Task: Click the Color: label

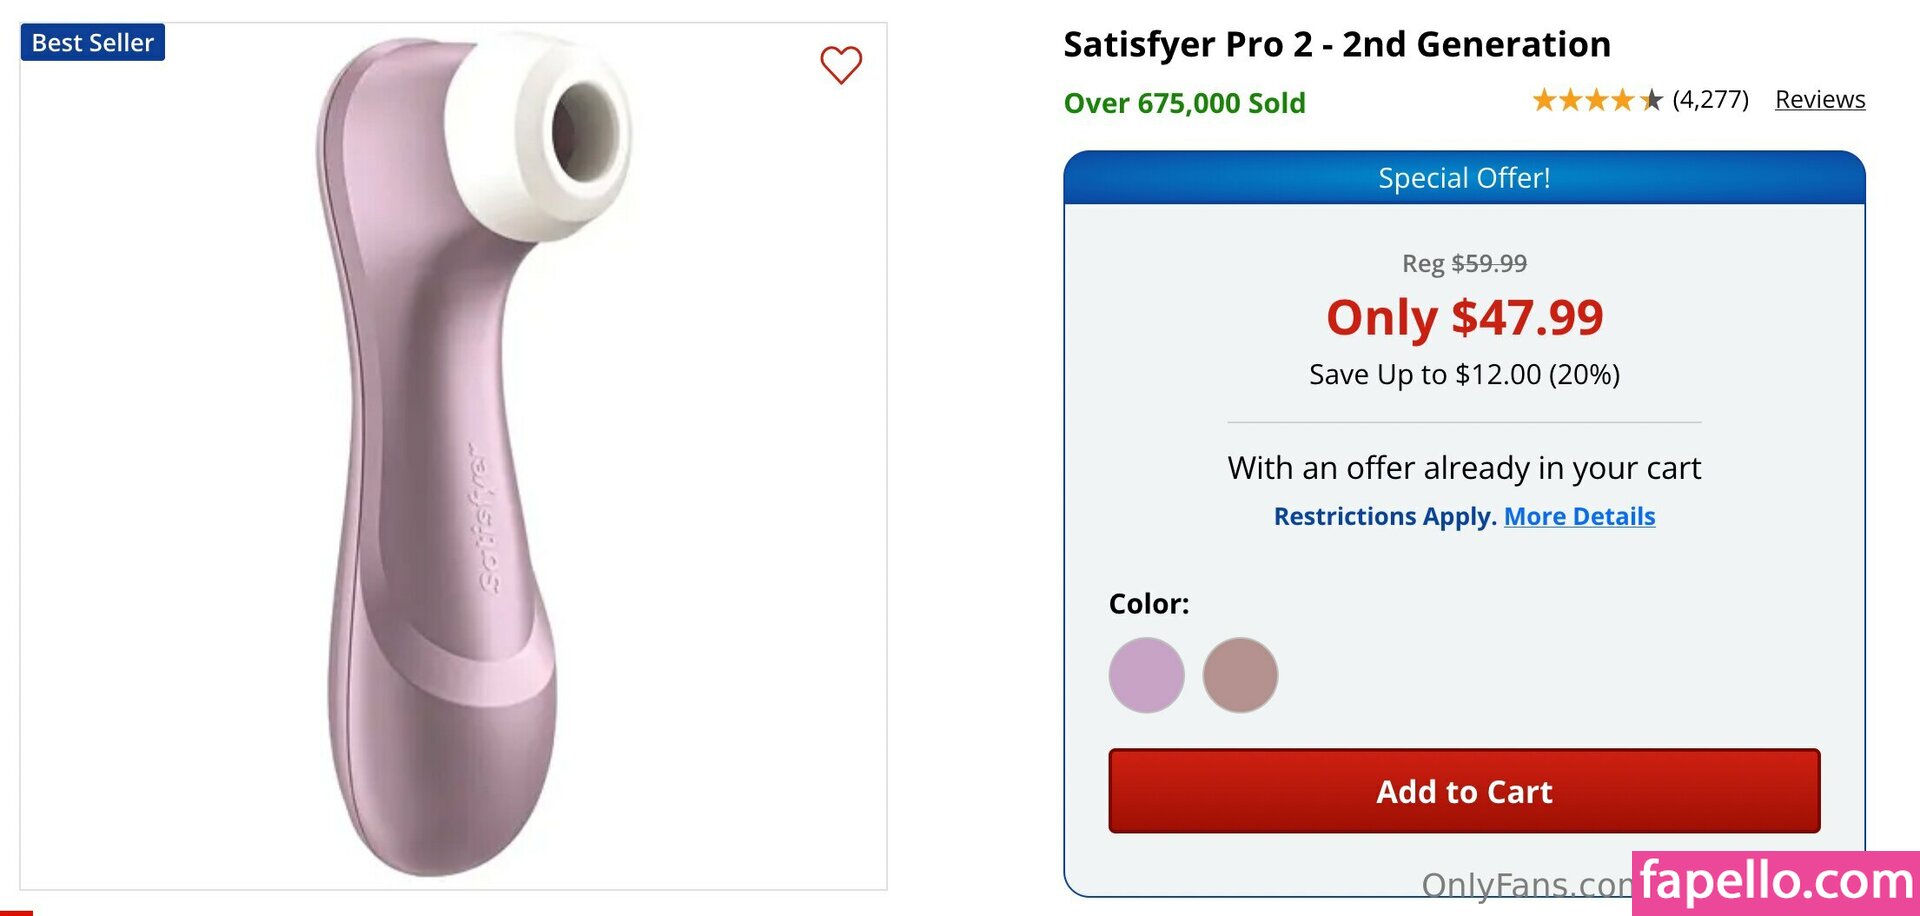Action: click(x=1149, y=604)
